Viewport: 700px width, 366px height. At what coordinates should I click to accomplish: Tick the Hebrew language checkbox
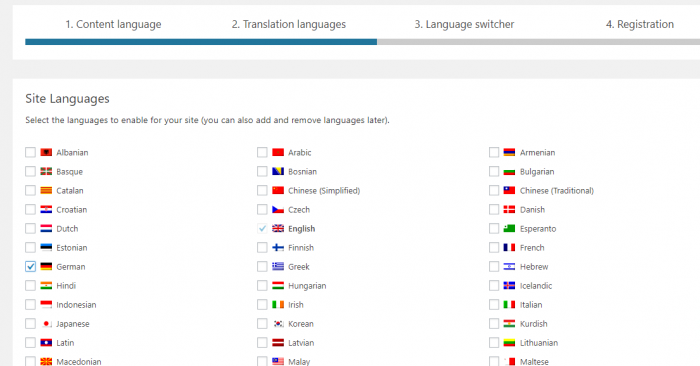pyautogui.click(x=494, y=266)
